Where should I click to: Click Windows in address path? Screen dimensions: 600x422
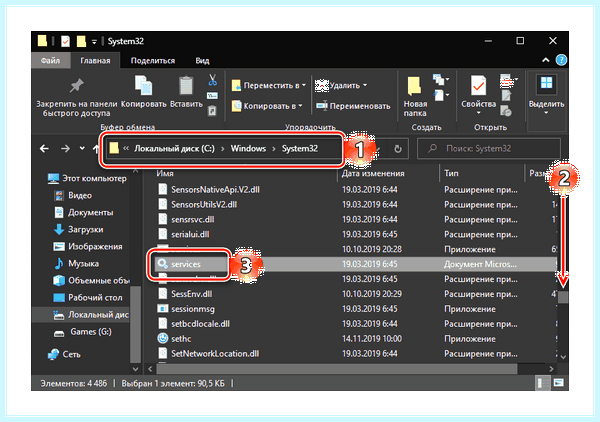click(x=248, y=148)
